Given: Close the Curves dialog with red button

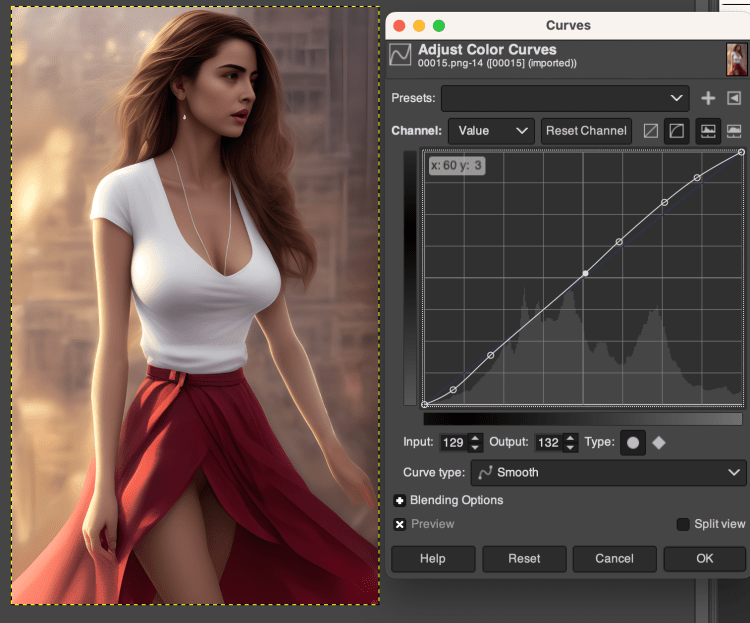Looking at the screenshot, I should pos(399,25).
